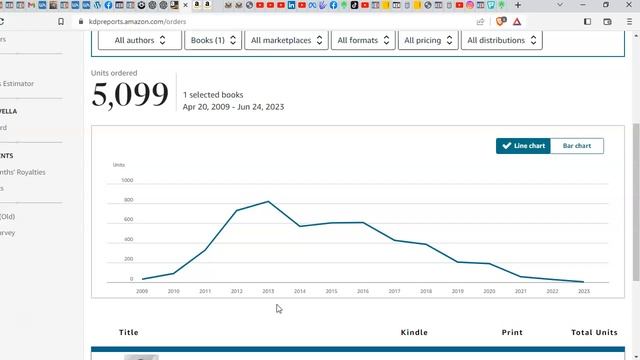Viewport: 640px width, 360px height.
Task: Click the Kindle column header
Action: click(414, 332)
